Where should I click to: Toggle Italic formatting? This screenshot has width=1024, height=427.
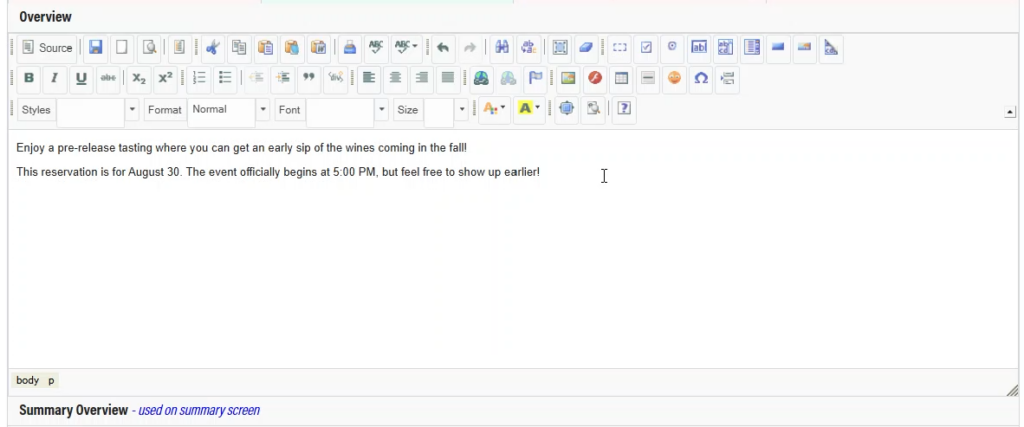(x=54, y=78)
